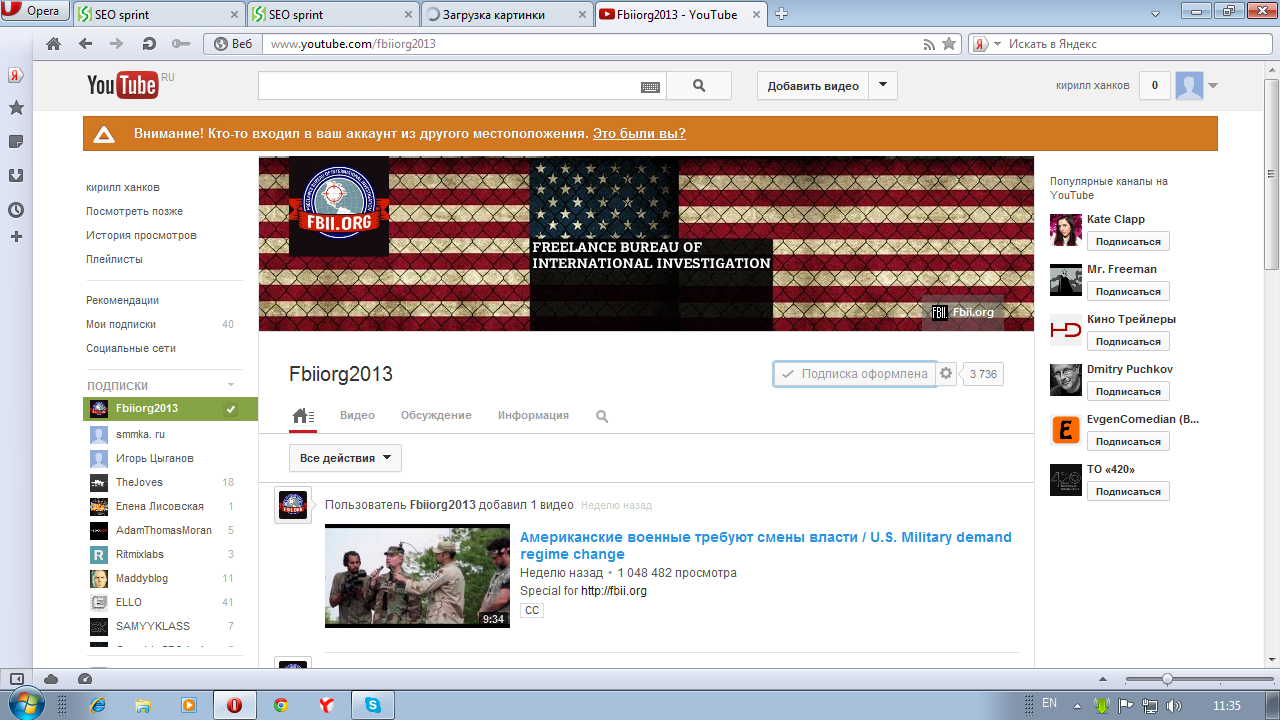1280x720 pixels.
Task: Open the Елена Лисовская subscription
Action: pyautogui.click(x=162, y=506)
